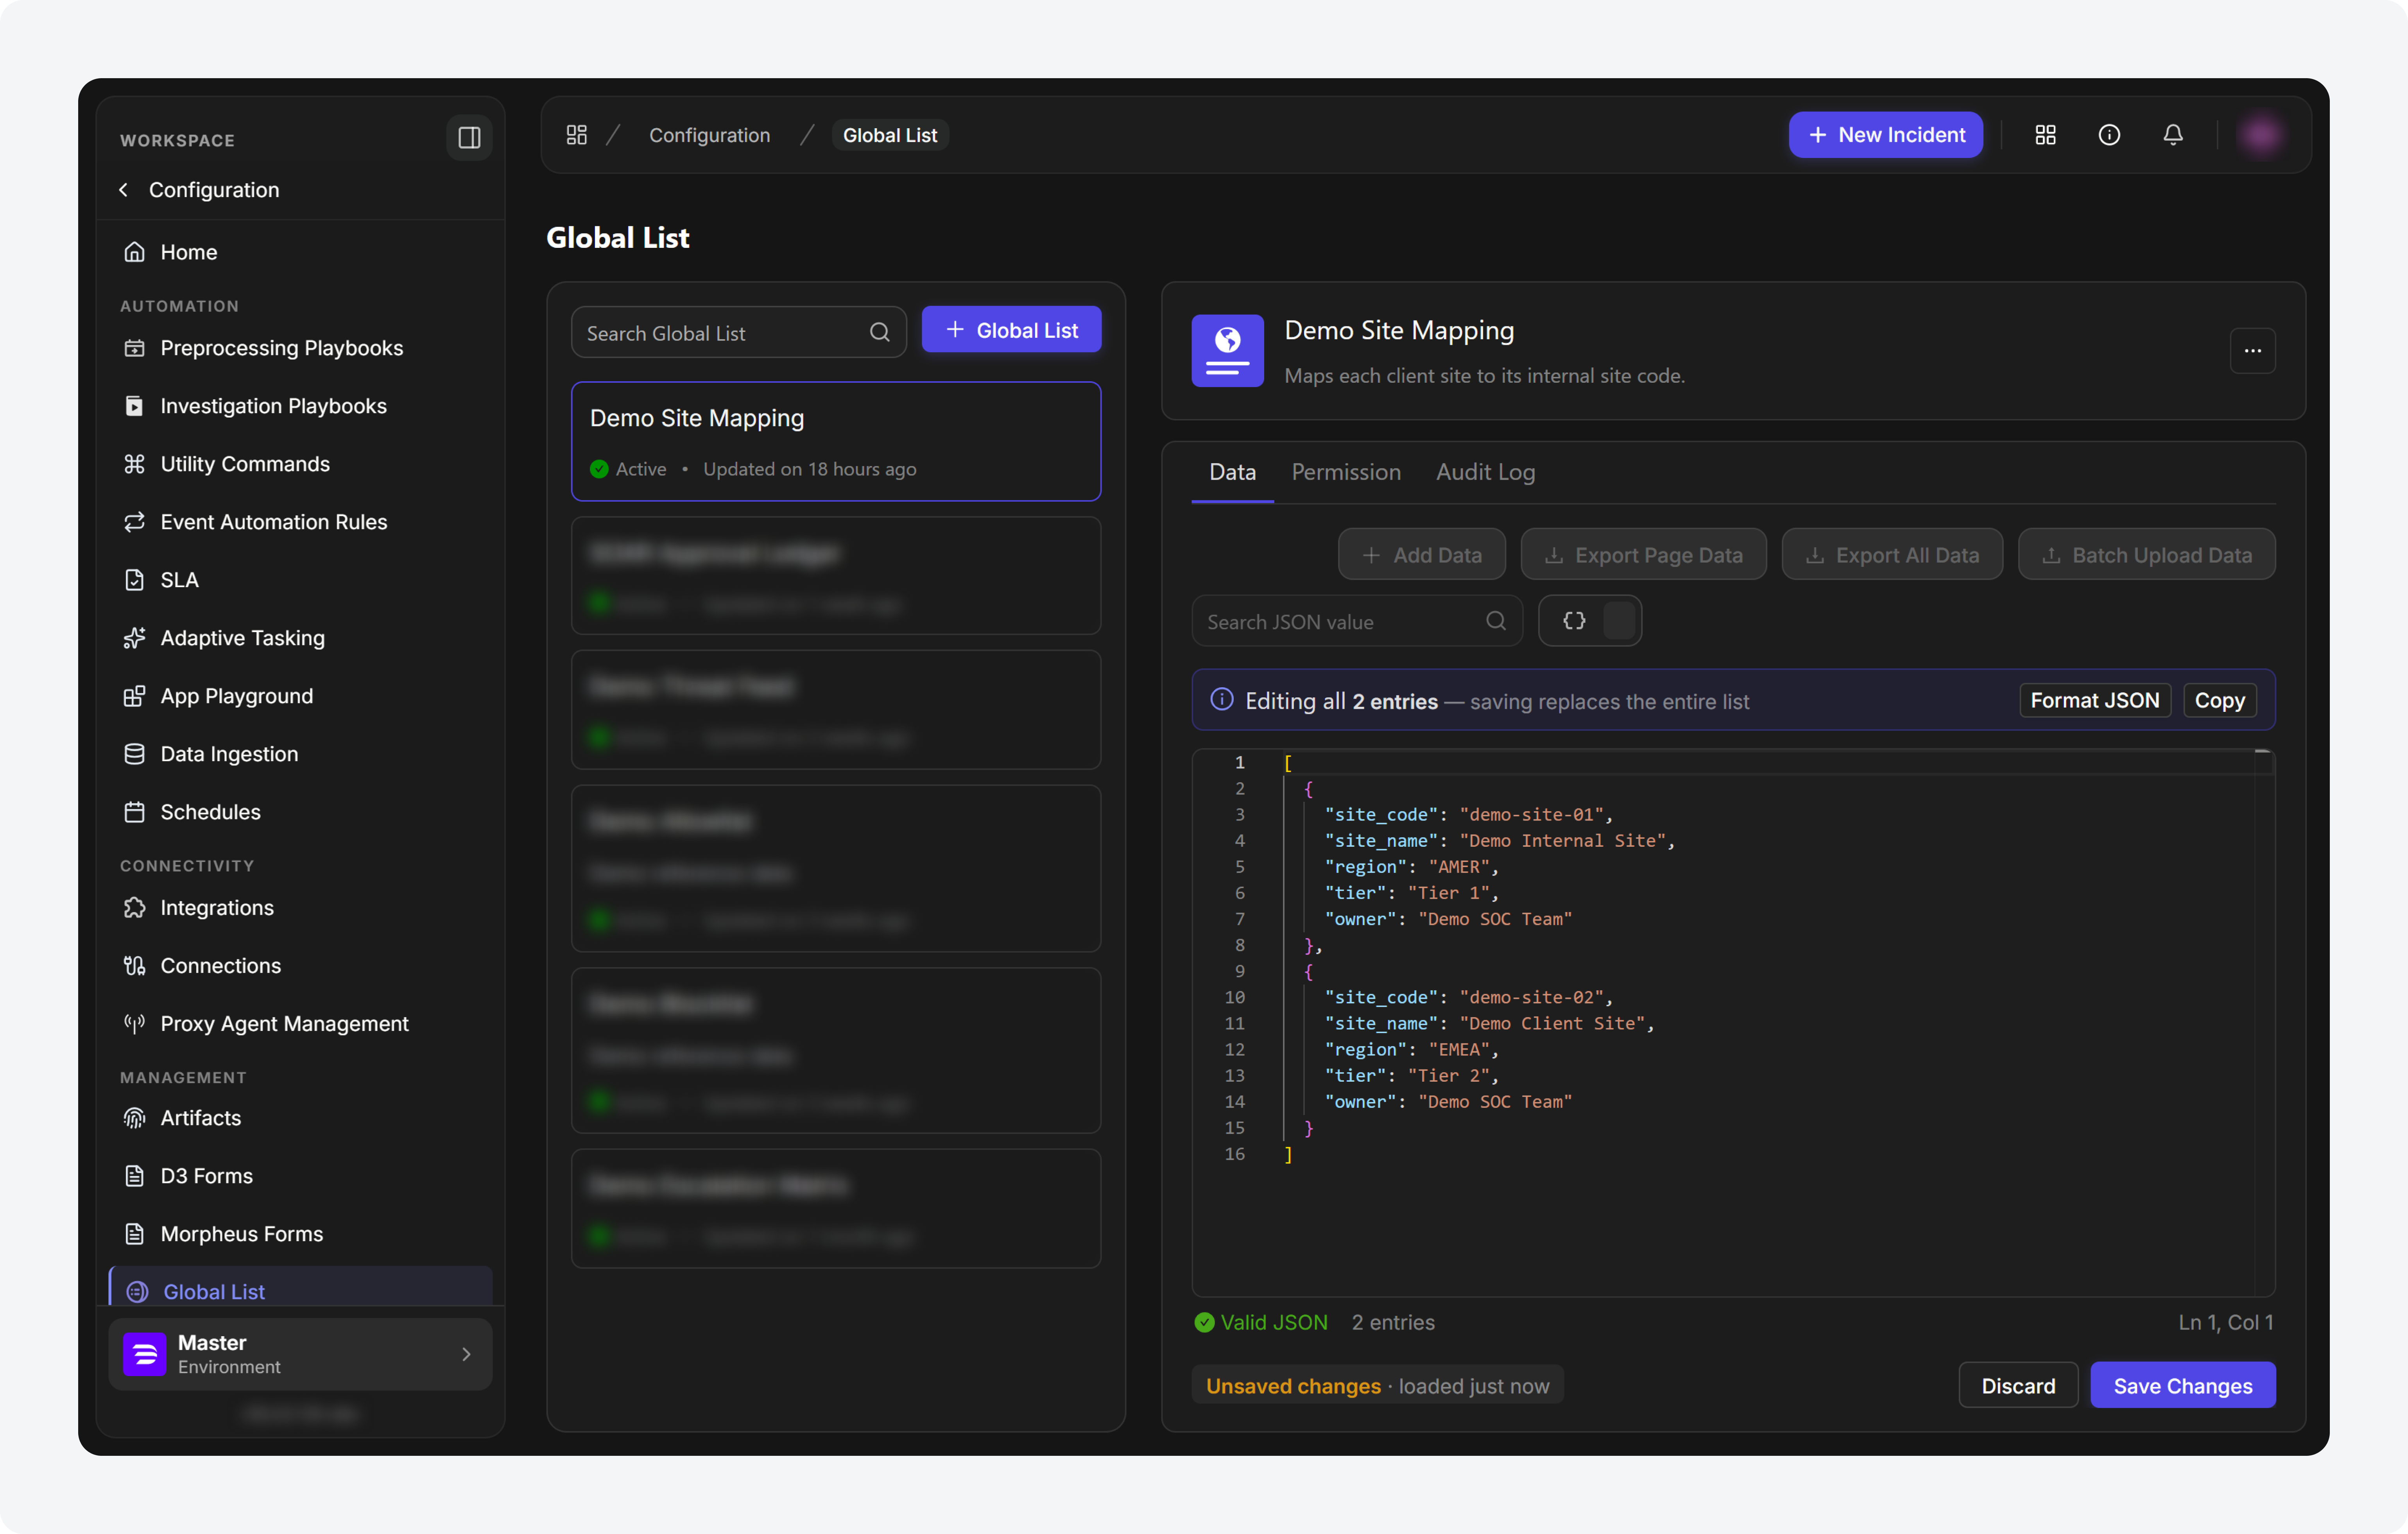Open SLA from the sidebar icon

pyautogui.click(x=134, y=580)
